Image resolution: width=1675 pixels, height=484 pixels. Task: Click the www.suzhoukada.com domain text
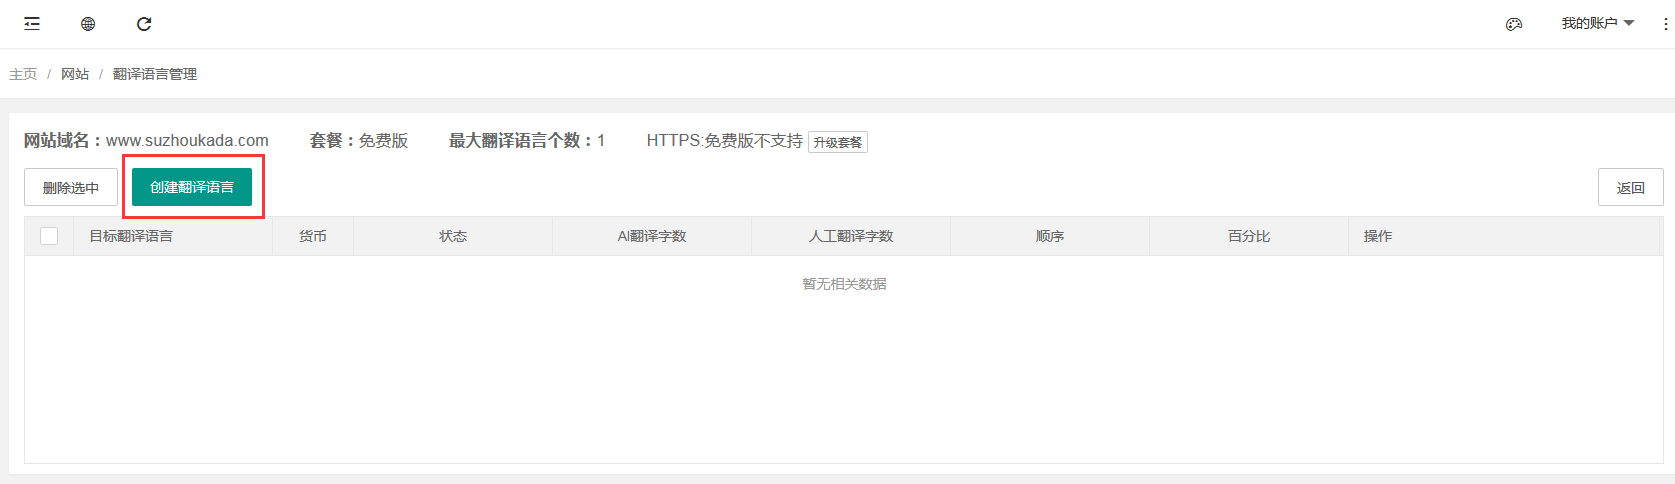pyautogui.click(x=187, y=141)
